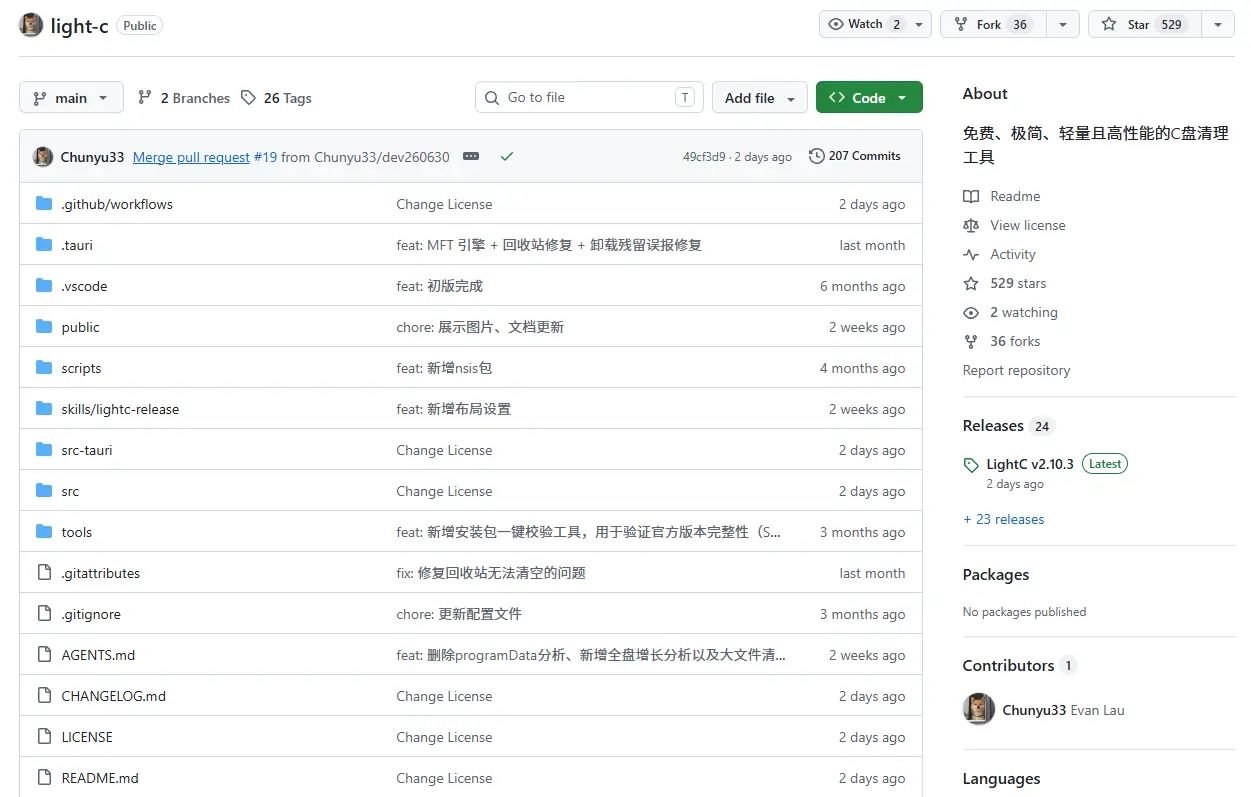This screenshot has height=797, width=1251.
Task: Open the Contributors heading link
Action: (1018, 666)
